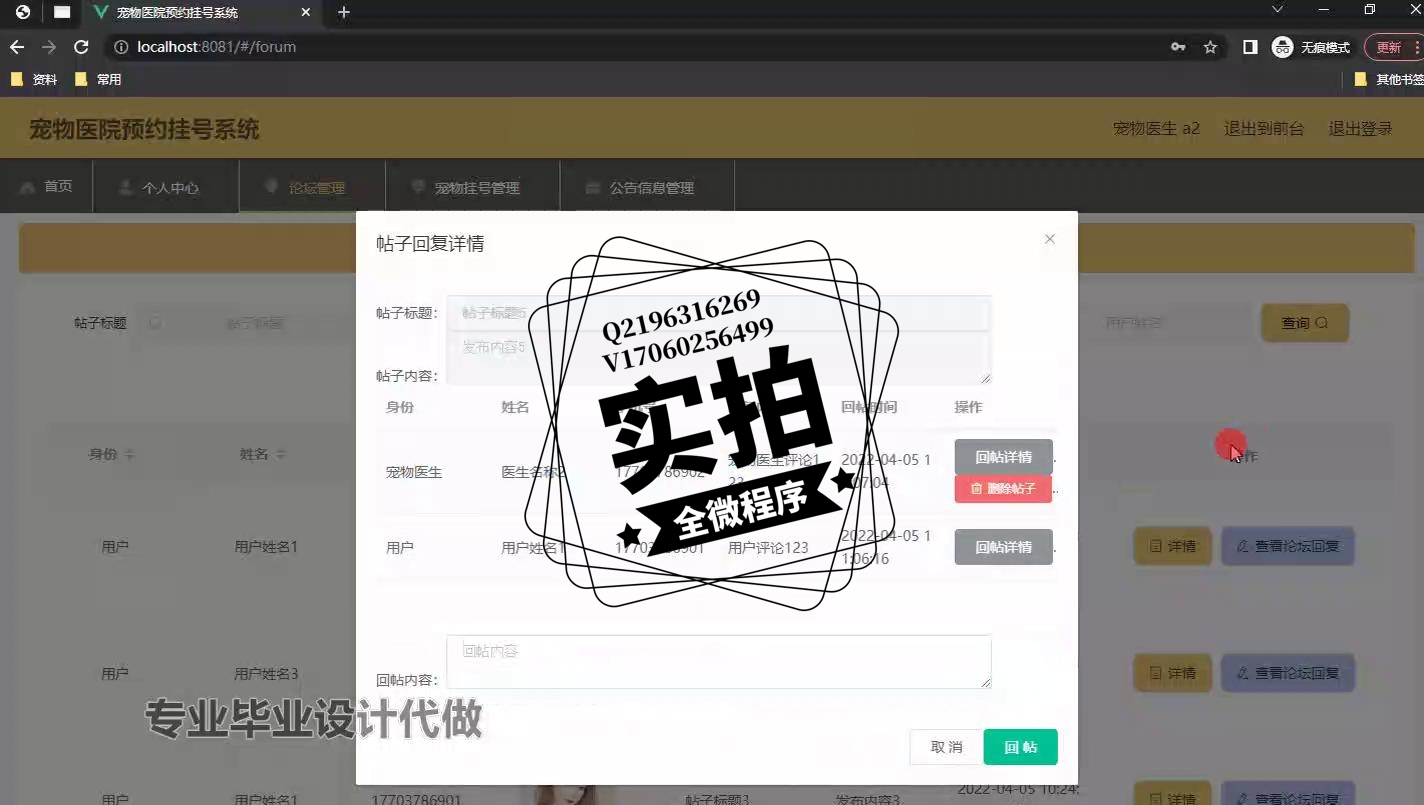Open a new browser tab
The height and width of the screenshot is (805, 1424).
[344, 13]
